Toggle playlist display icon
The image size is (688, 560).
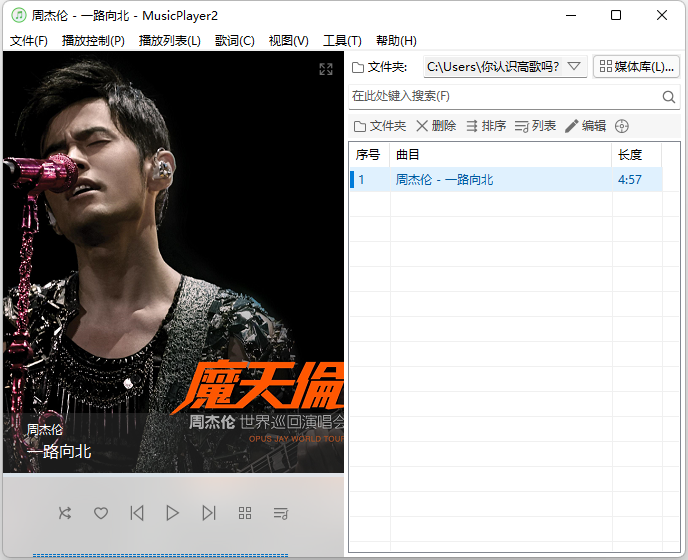(x=281, y=513)
